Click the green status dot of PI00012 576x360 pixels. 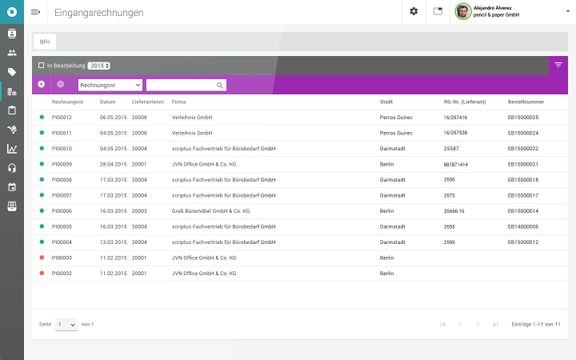[x=42, y=117]
